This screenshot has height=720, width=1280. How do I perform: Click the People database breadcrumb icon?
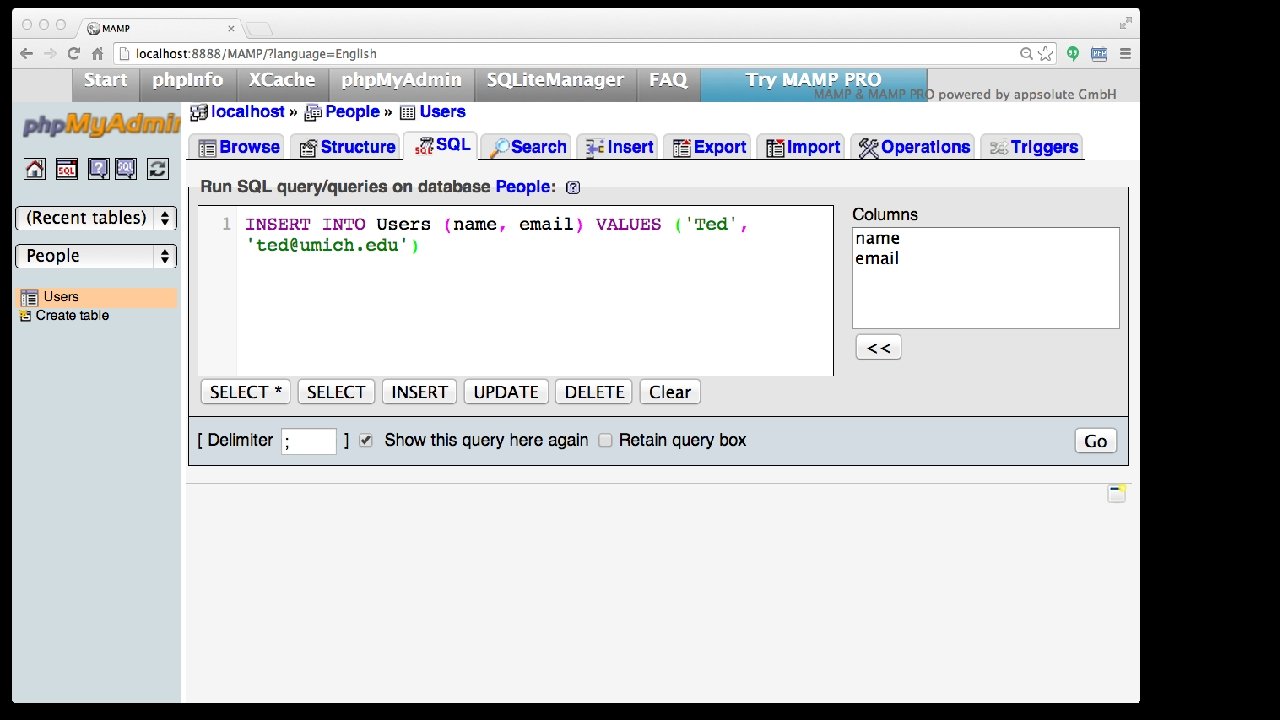(x=313, y=112)
